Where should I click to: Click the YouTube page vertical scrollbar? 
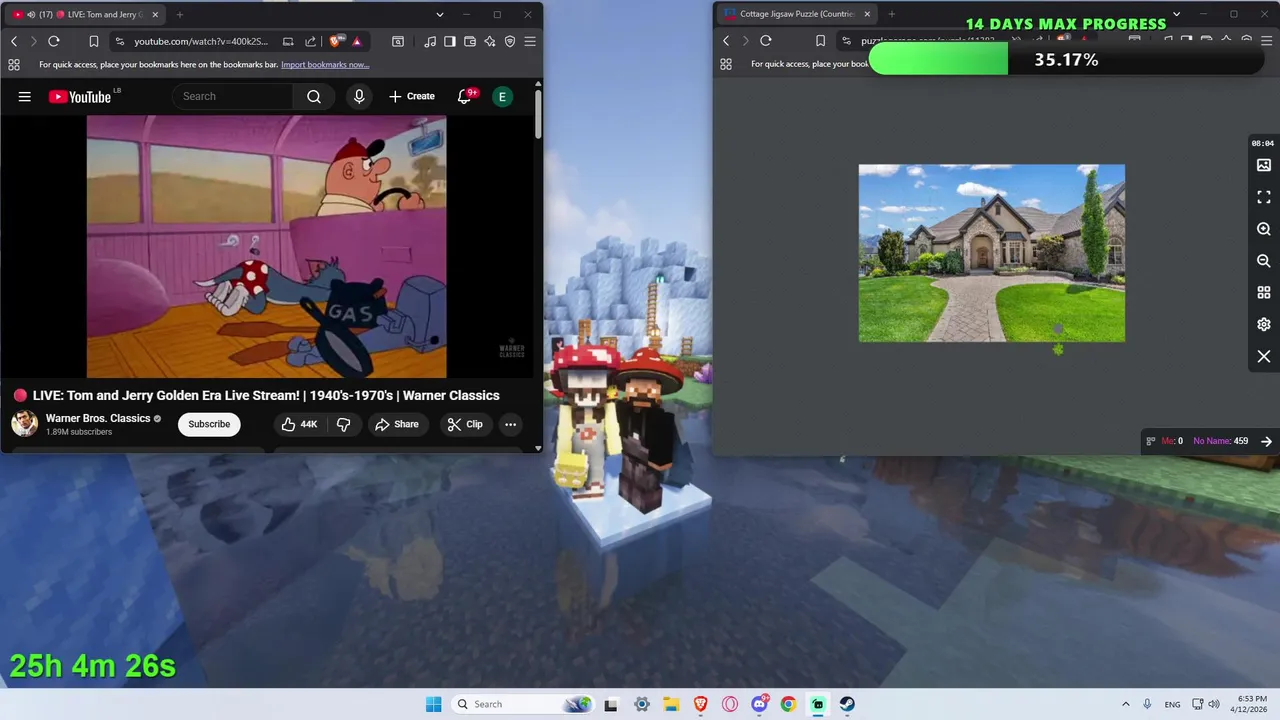[538, 115]
